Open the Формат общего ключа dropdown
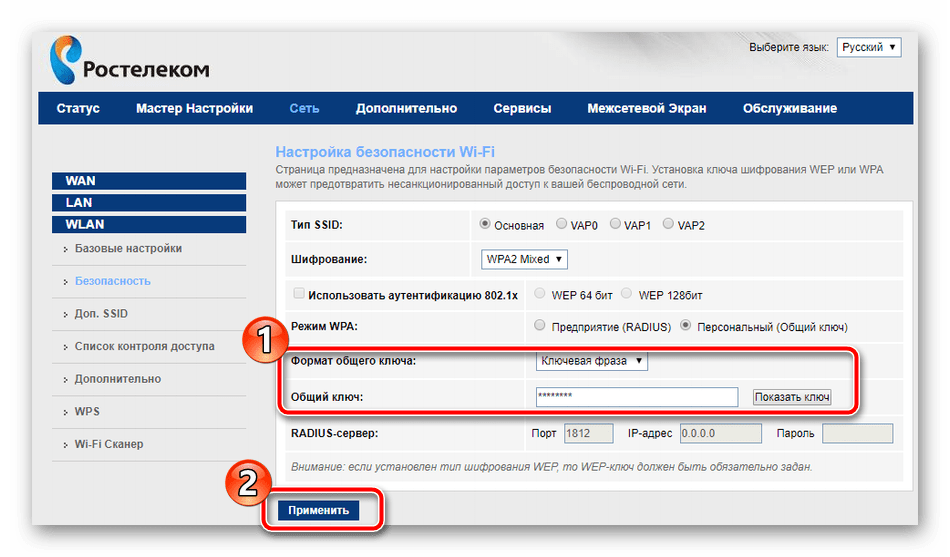This screenshot has width=950, height=557. tap(592, 361)
